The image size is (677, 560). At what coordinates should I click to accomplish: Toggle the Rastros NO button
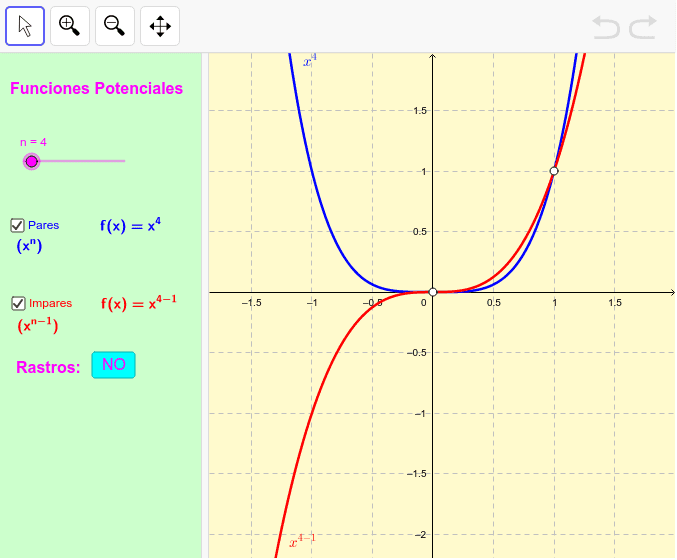click(x=114, y=365)
